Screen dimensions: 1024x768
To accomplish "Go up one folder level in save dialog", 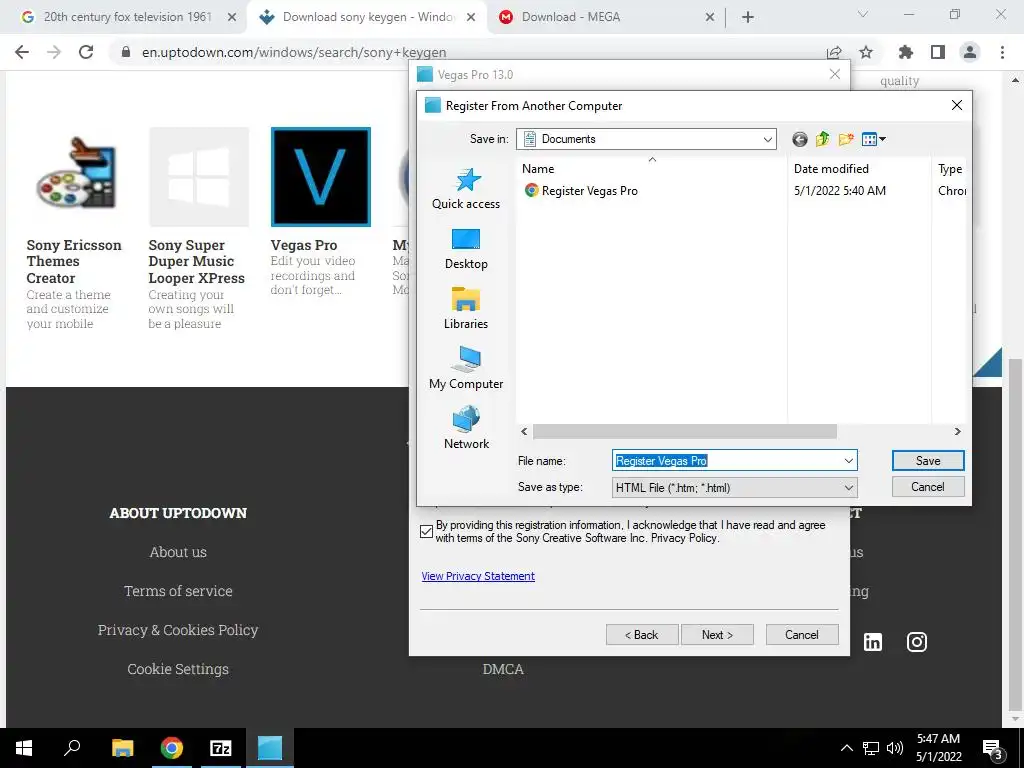I will coord(822,139).
